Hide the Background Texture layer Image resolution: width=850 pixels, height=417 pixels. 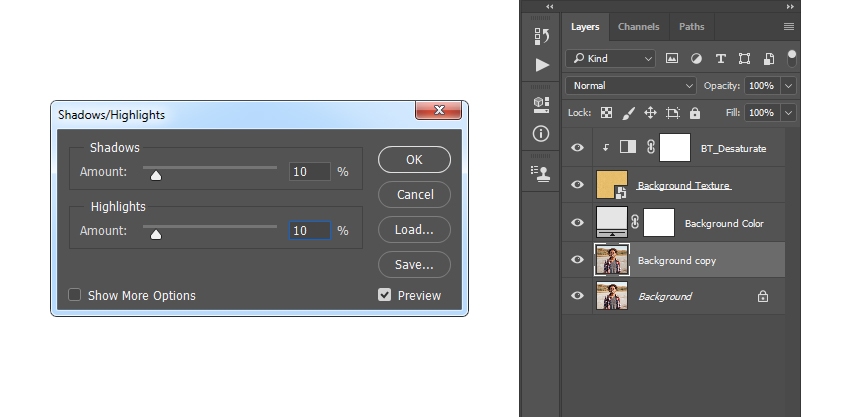[578, 184]
